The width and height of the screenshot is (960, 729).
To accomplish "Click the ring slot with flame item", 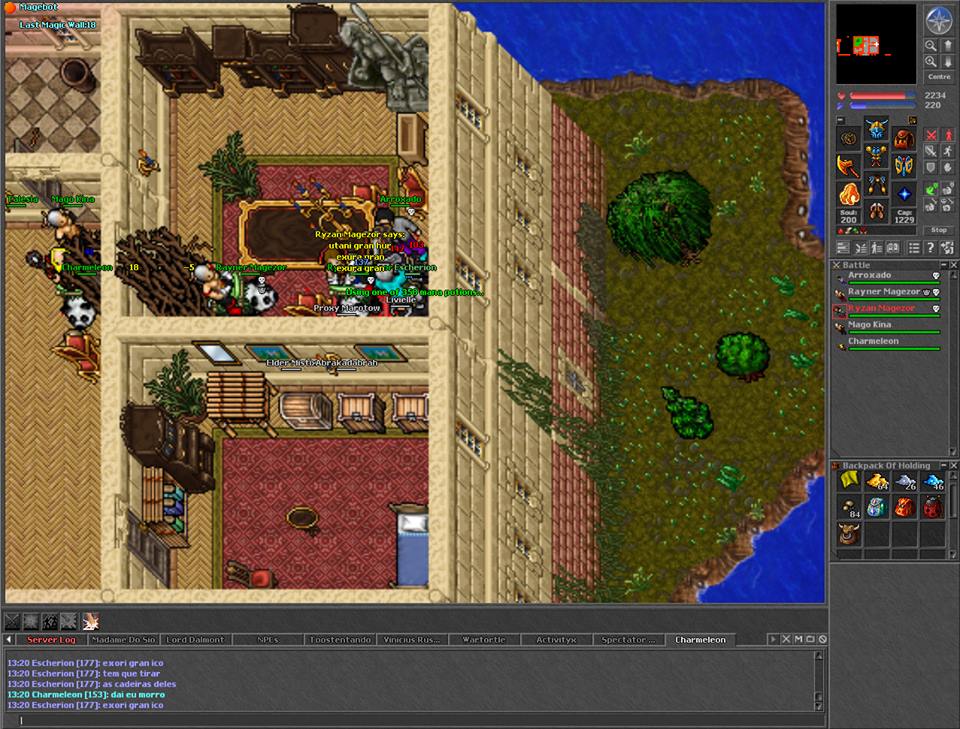I will (x=849, y=193).
